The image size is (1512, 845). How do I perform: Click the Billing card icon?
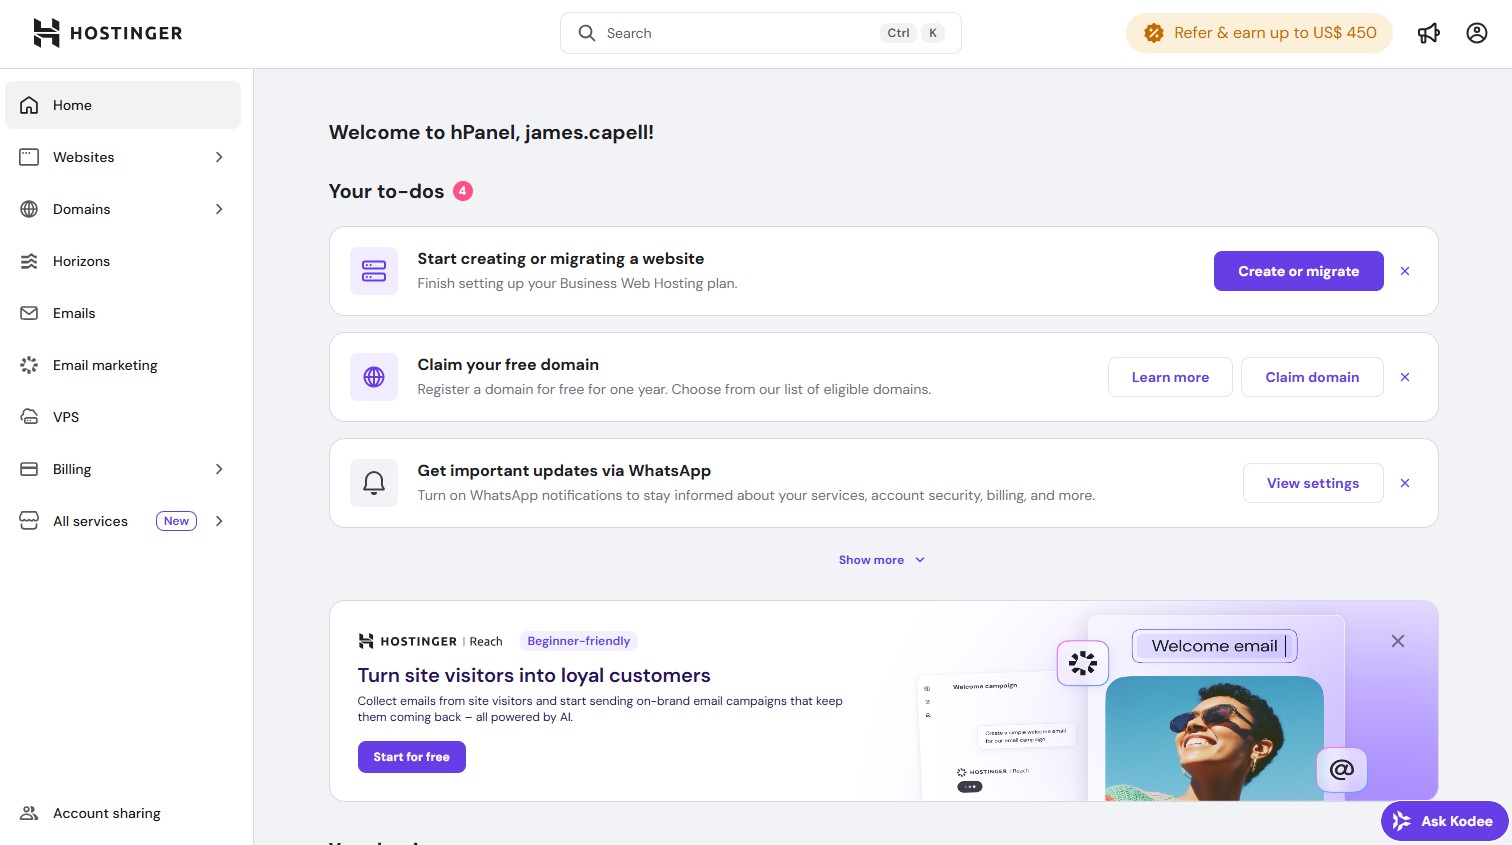click(29, 469)
